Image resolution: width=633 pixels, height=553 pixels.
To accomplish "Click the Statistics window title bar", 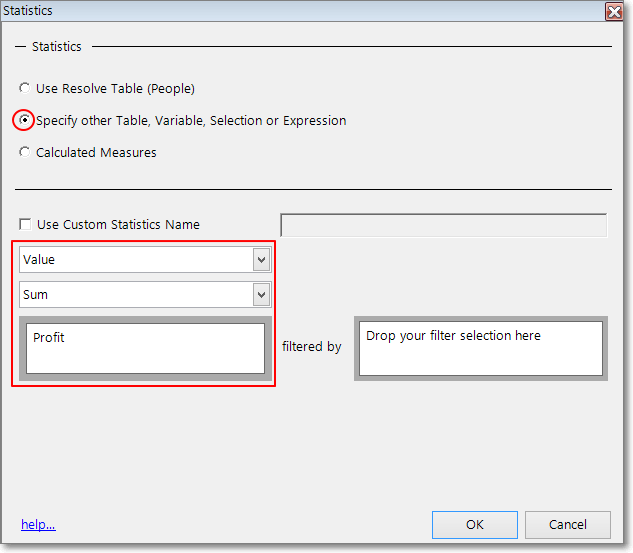I will click(x=300, y=11).
